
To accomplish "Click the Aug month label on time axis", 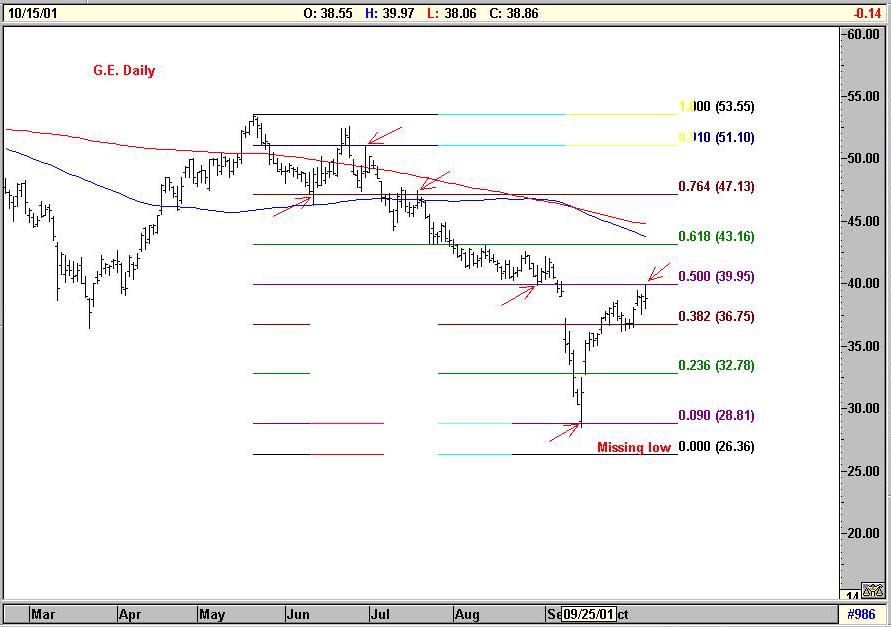I will point(467,614).
